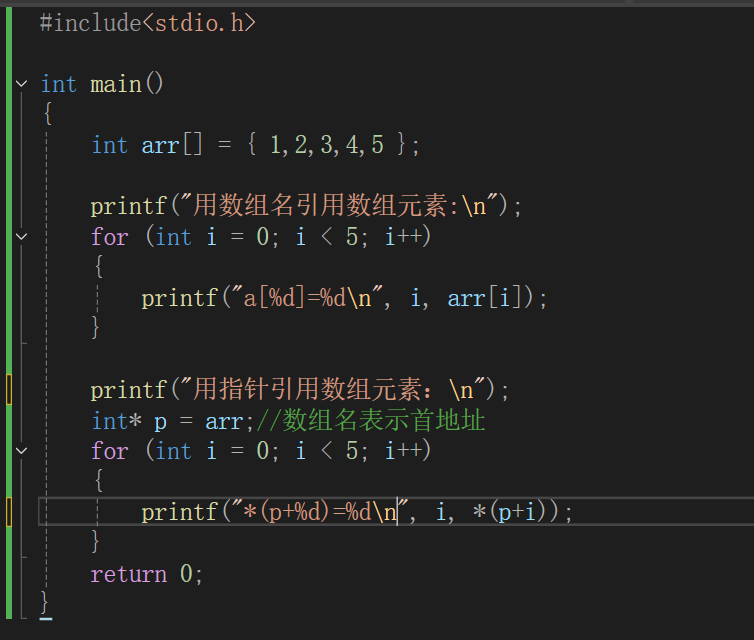Screen dimensions: 754x640
Task: Click the '*(p+i)' argument in last printf
Action: click(x=512, y=512)
